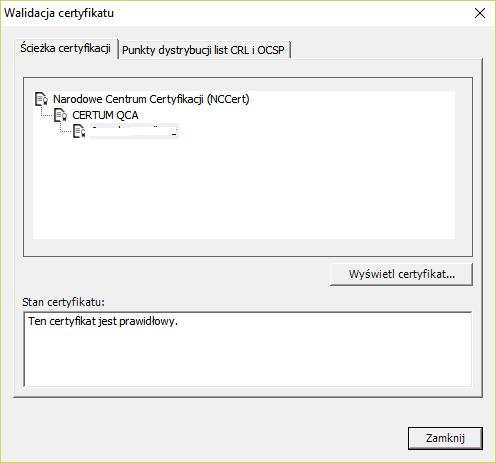Screen dimensions: 496x463
Task: Click Wyświetl certyfikat... button
Action: (401, 274)
